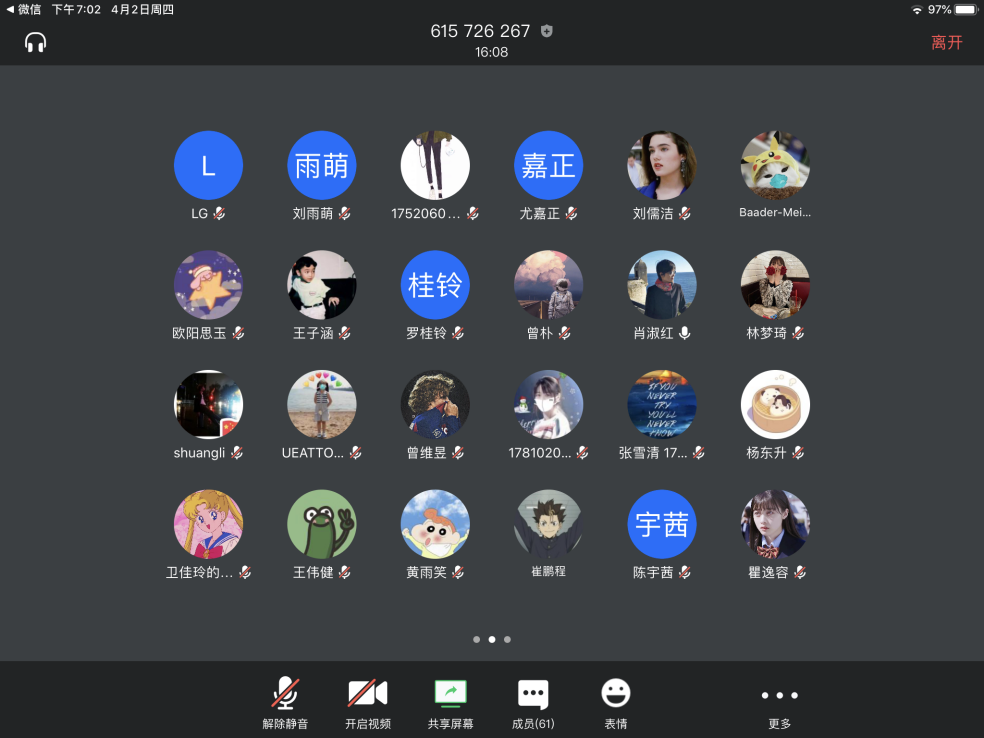This screenshot has width=984, height=738.
Task: Tap muted mic icon beside LG
Action: tap(219, 213)
